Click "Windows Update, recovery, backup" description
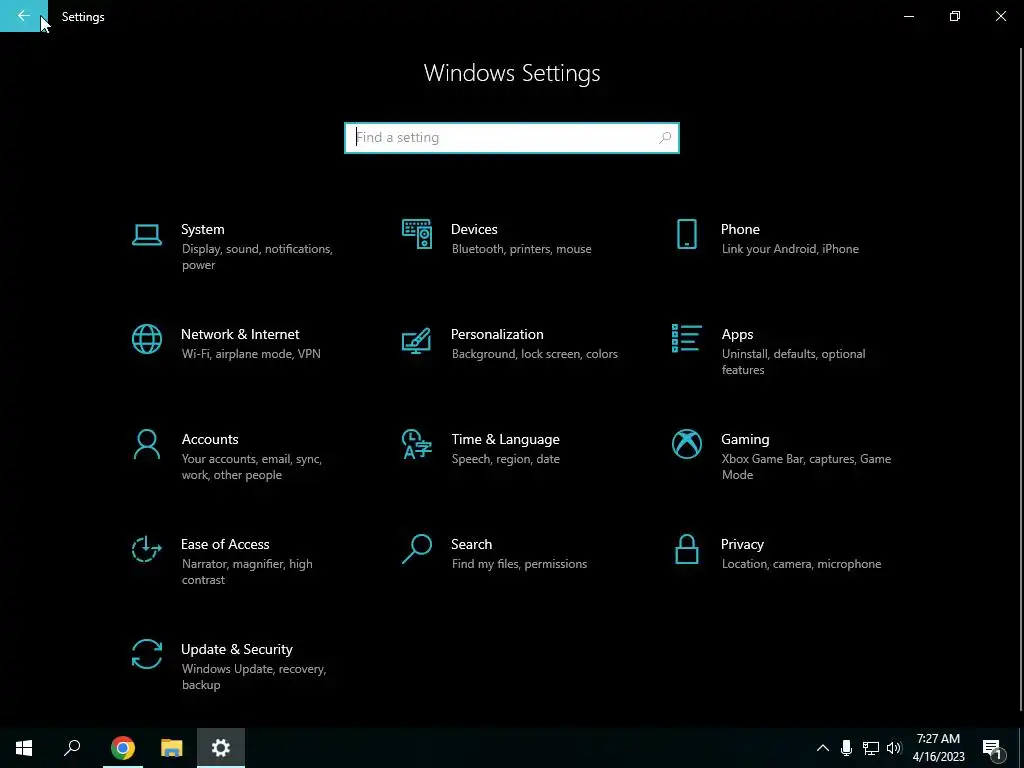 (253, 677)
